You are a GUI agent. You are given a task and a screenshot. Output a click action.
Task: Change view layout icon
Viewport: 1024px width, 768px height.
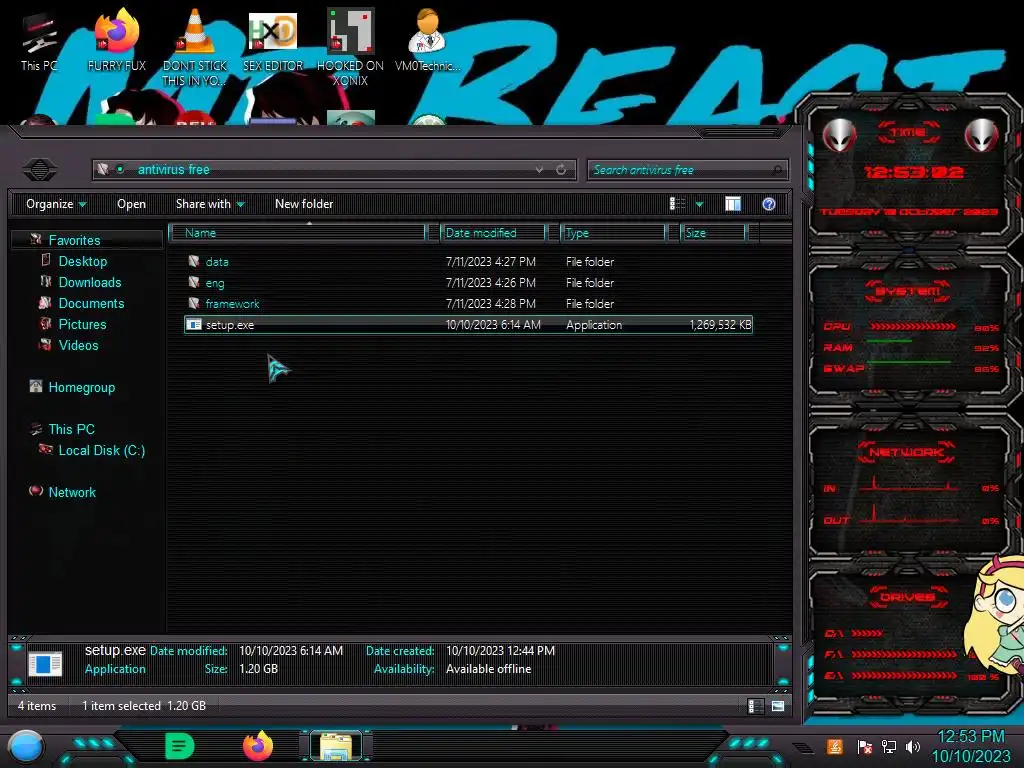point(677,204)
